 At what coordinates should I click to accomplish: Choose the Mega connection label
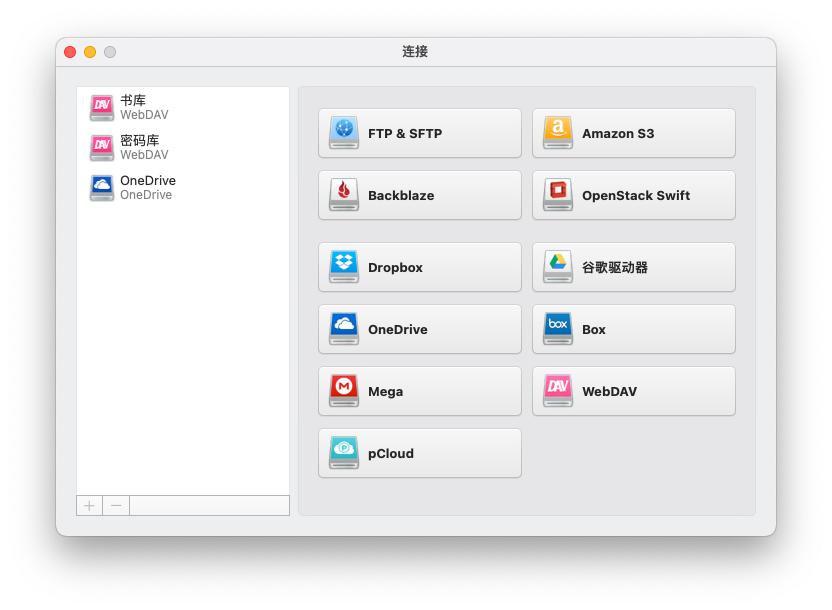click(386, 392)
